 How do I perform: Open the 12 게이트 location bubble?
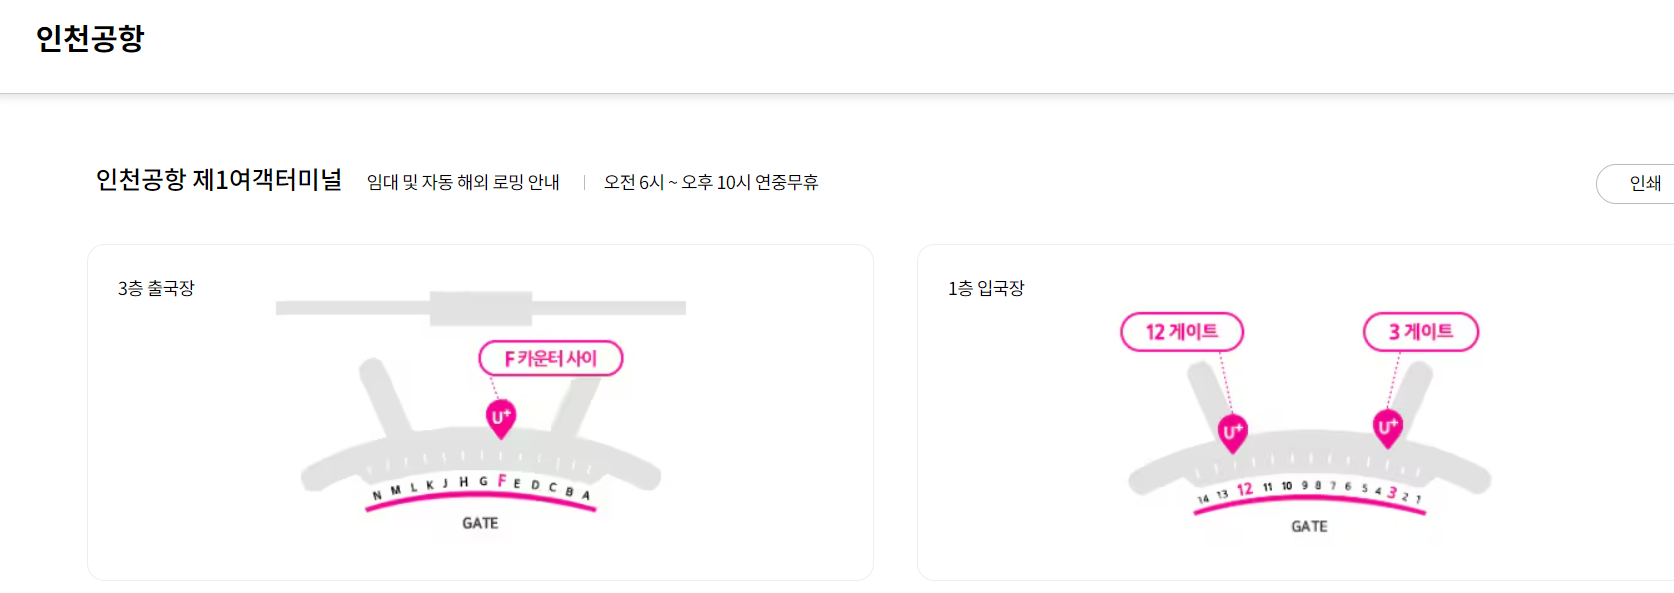point(1183,331)
